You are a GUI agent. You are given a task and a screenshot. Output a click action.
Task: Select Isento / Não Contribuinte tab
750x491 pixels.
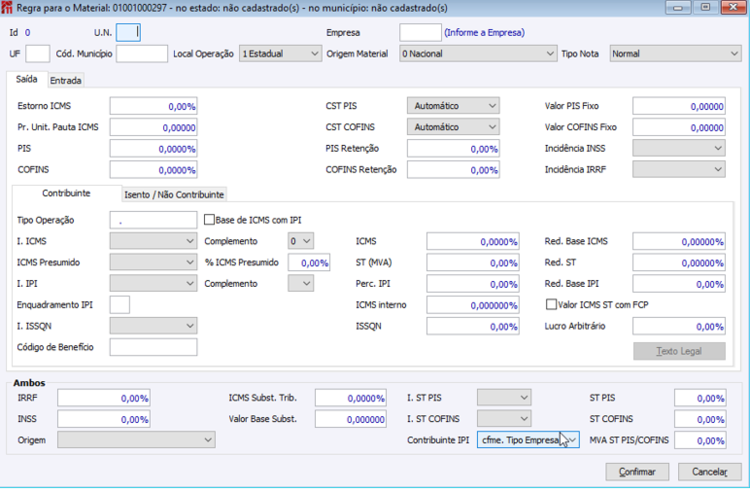pos(174,195)
